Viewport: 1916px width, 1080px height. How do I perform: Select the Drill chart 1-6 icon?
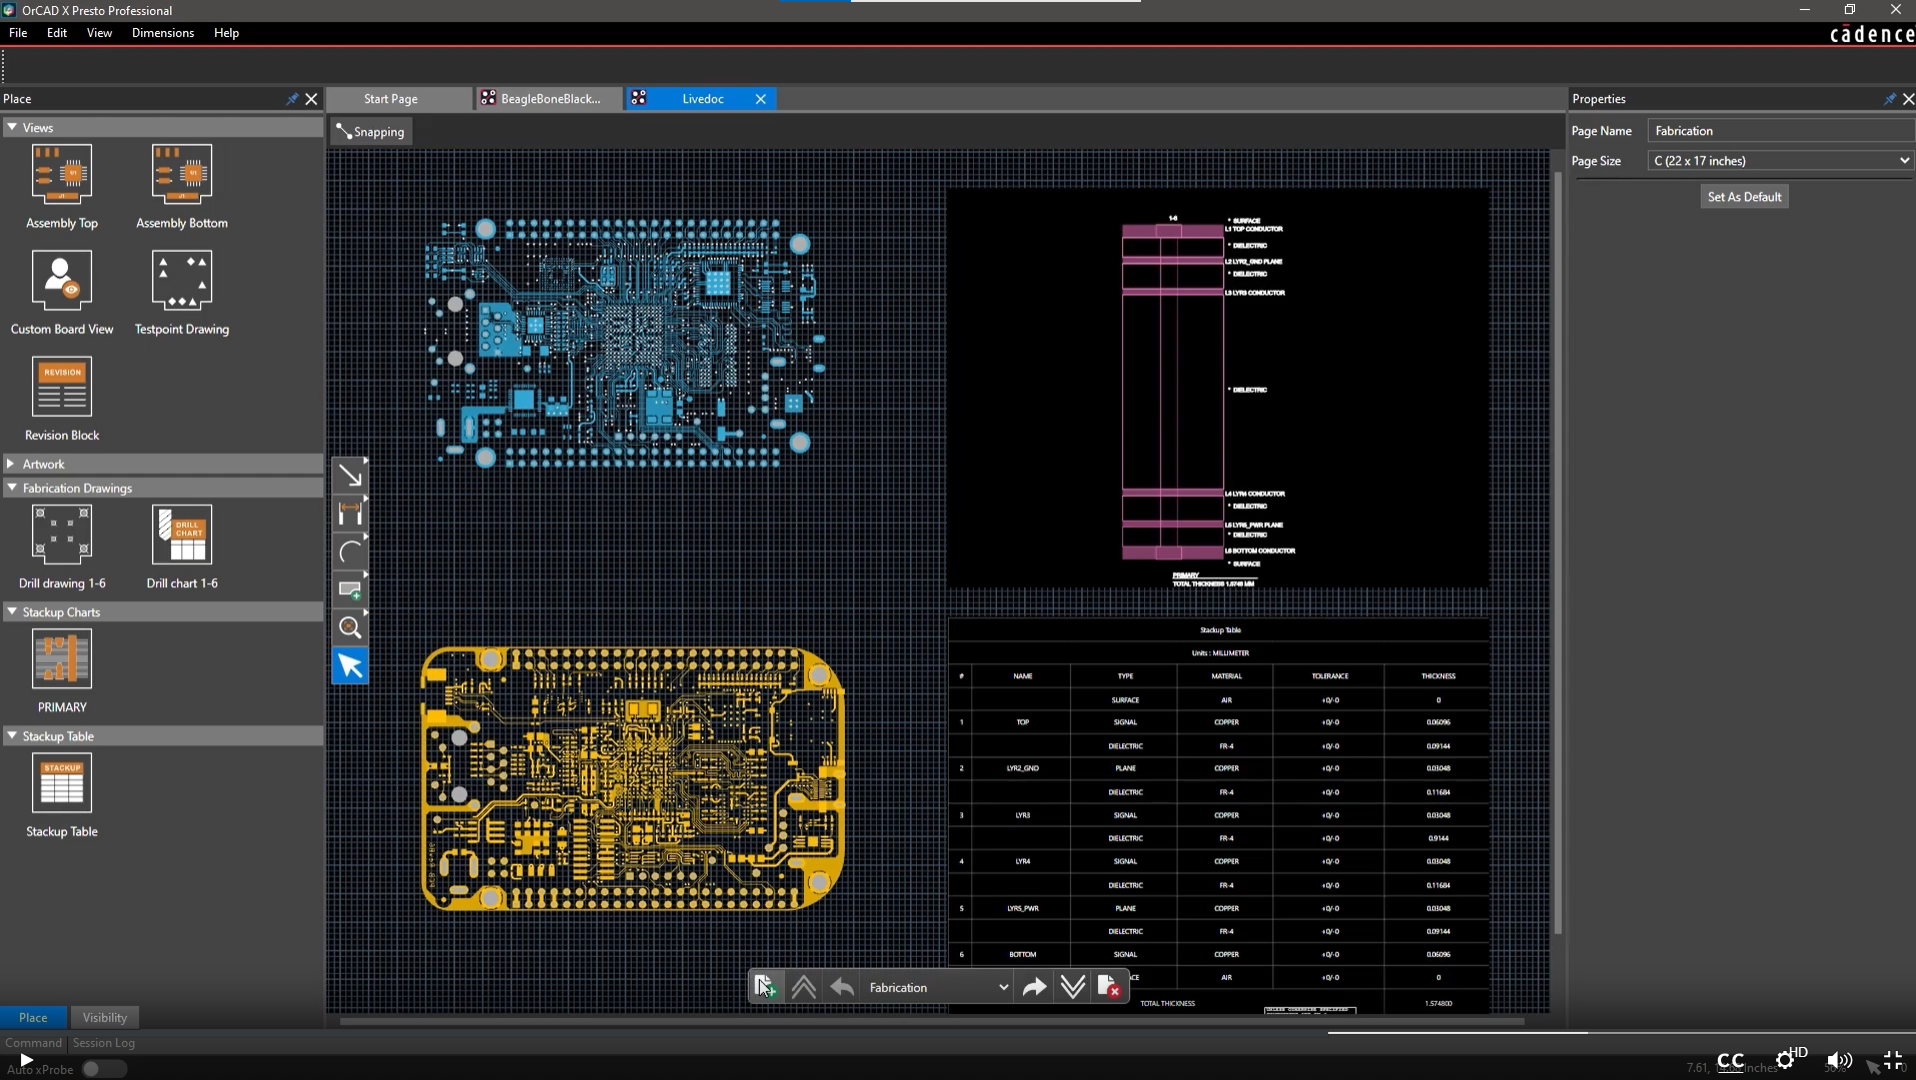point(182,534)
